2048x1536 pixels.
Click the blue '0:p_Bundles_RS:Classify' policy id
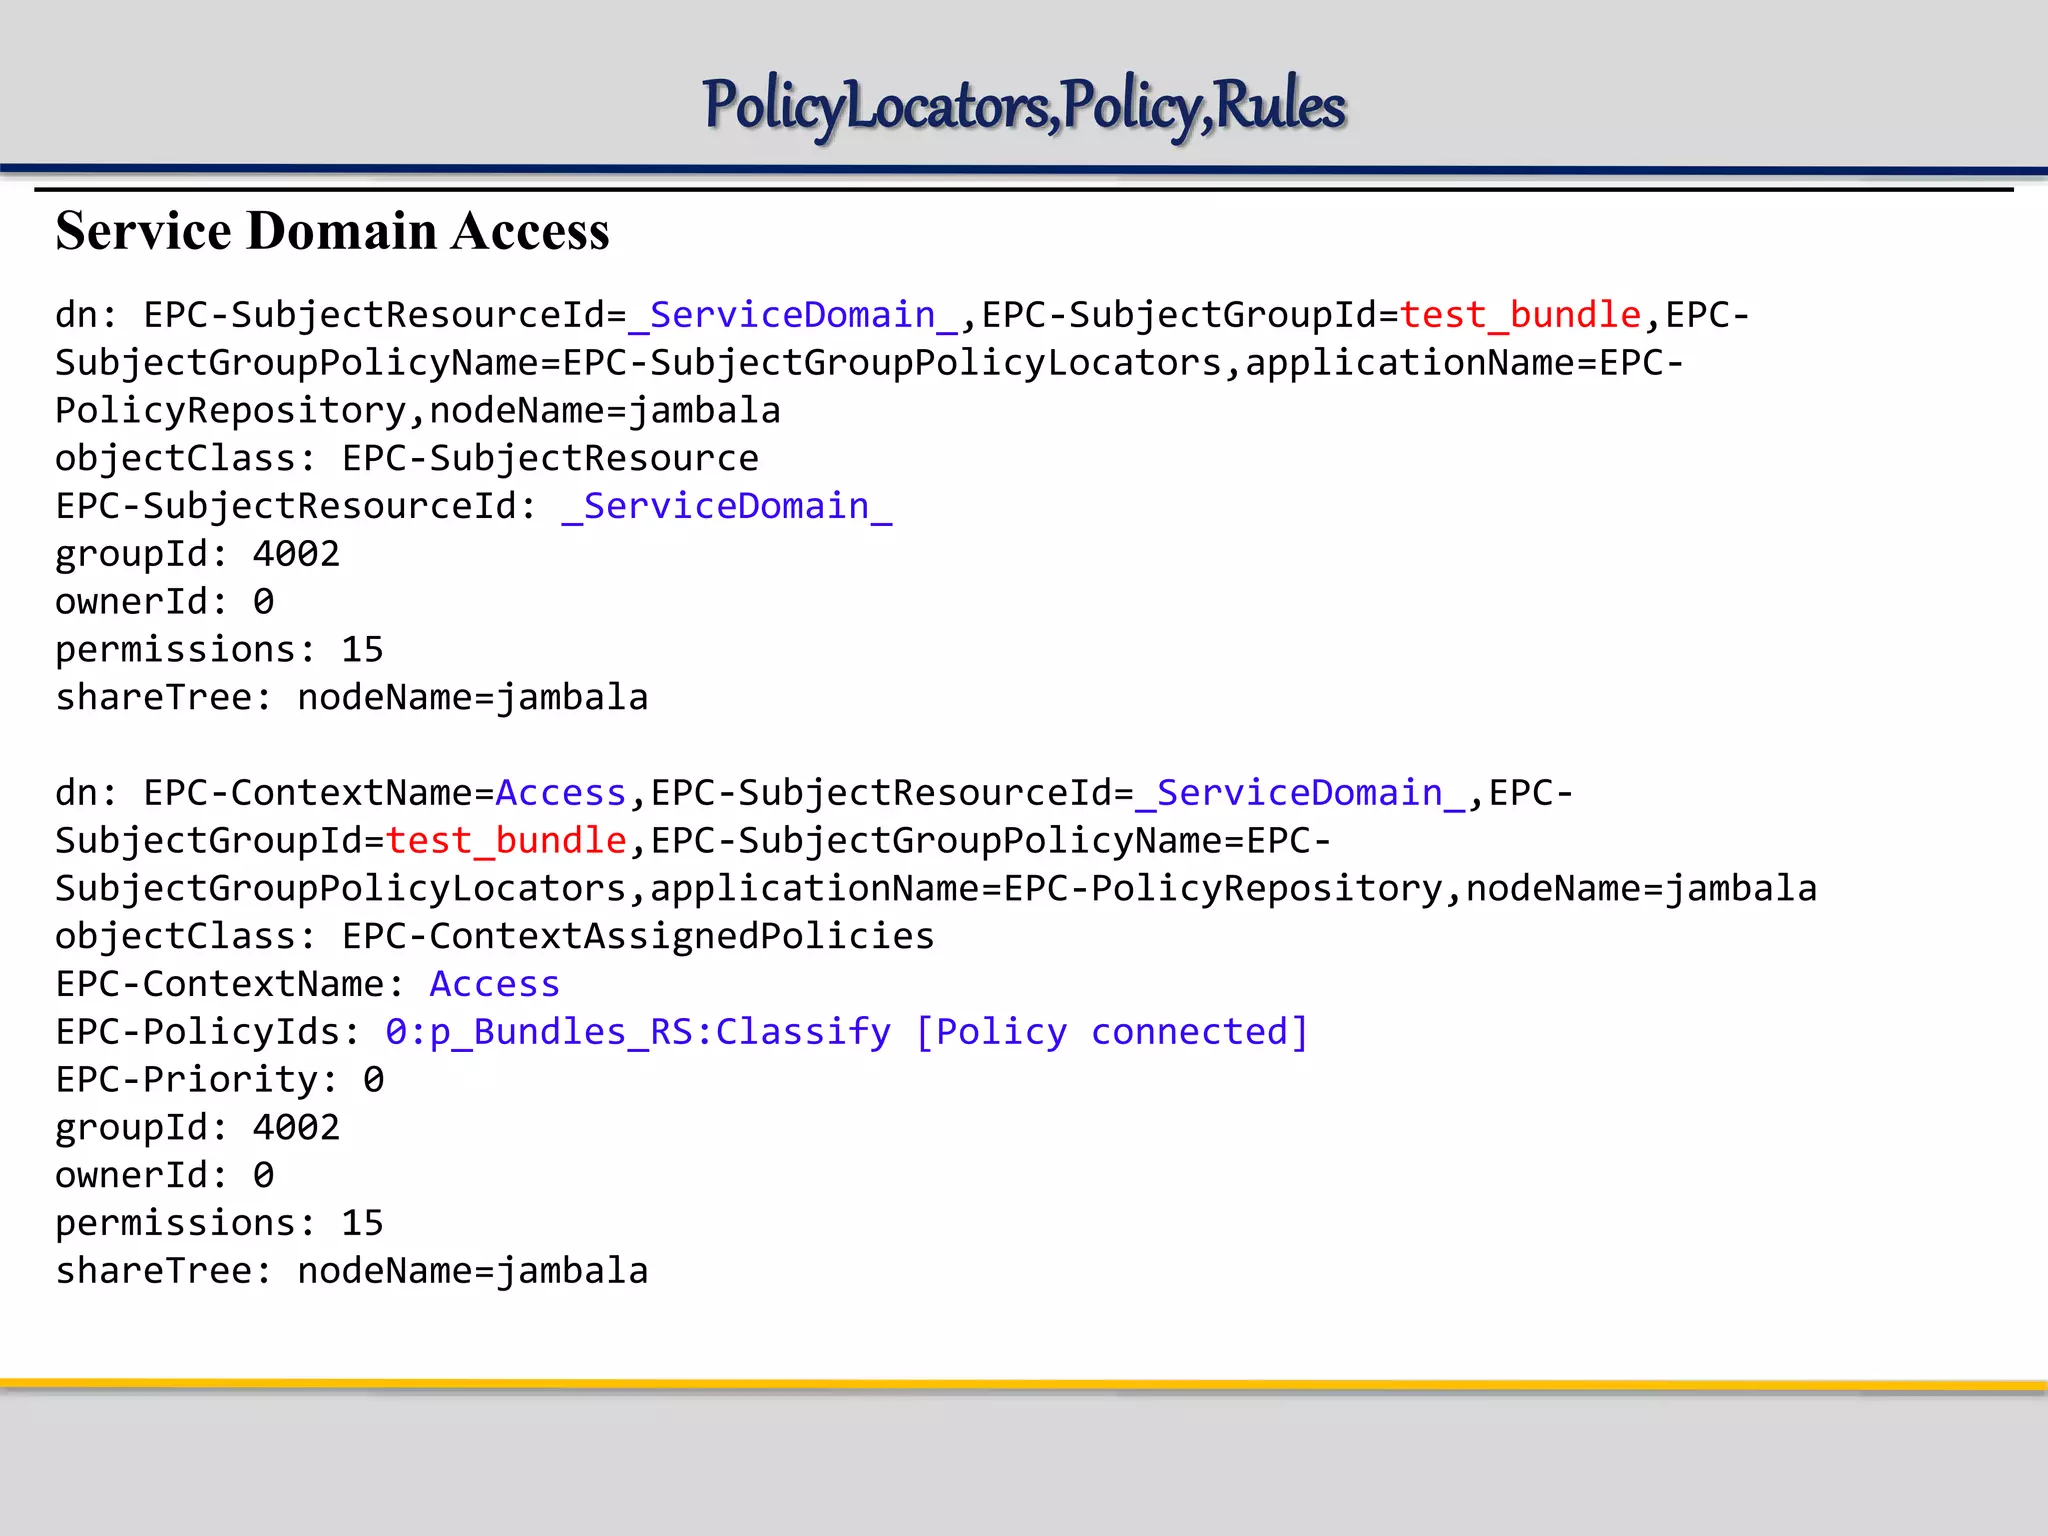pyautogui.click(x=638, y=1032)
